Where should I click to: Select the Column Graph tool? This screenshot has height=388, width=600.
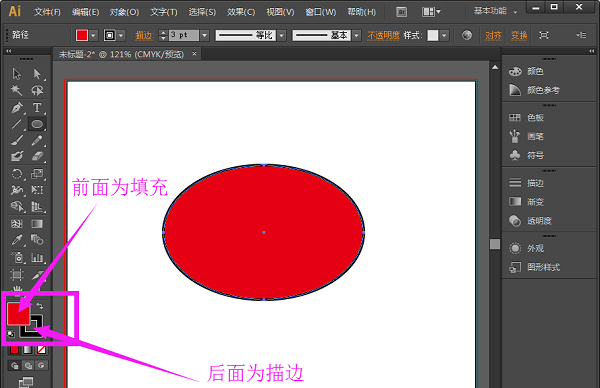click(x=37, y=257)
